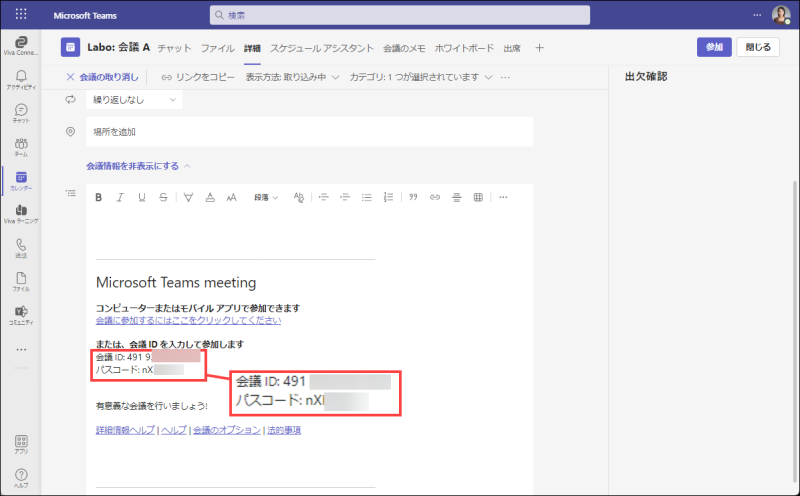The height and width of the screenshot is (496, 800).
Task: Open the スケジュール アシスタント tab
Action: click(322, 48)
